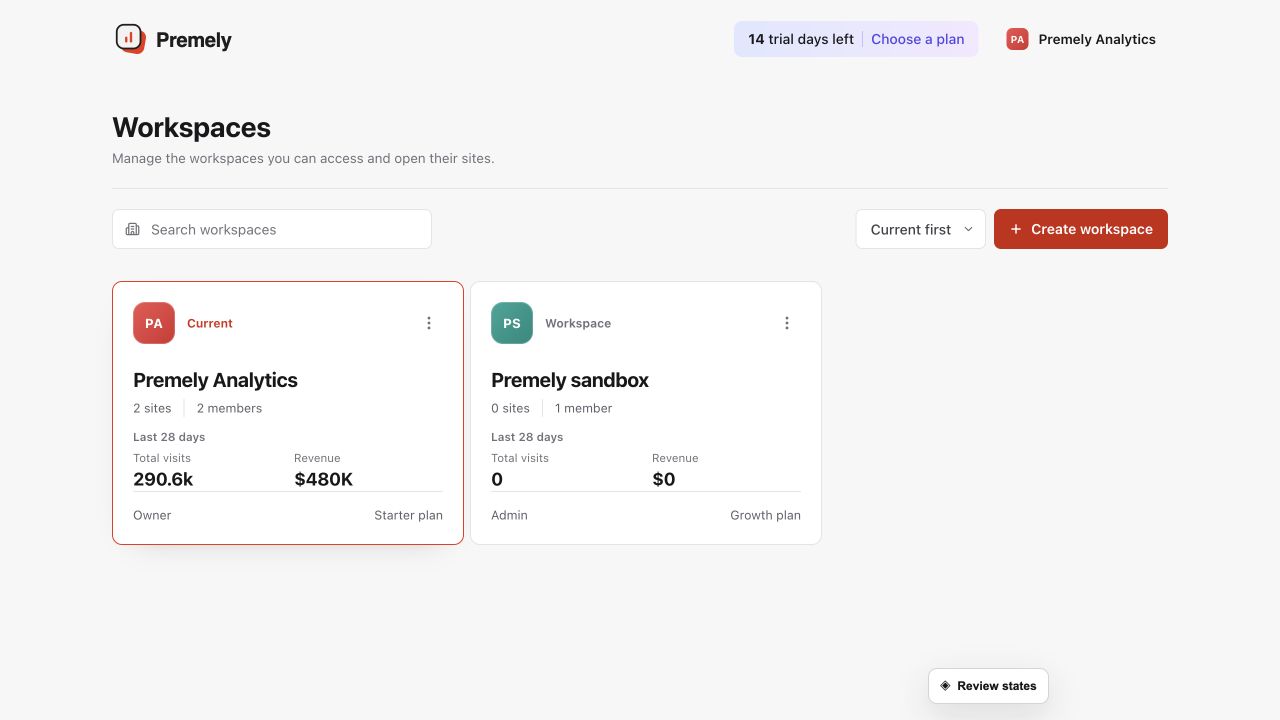Click the 290.6k total visits value
Screen dimensions: 1280x720
pyautogui.click(x=163, y=479)
